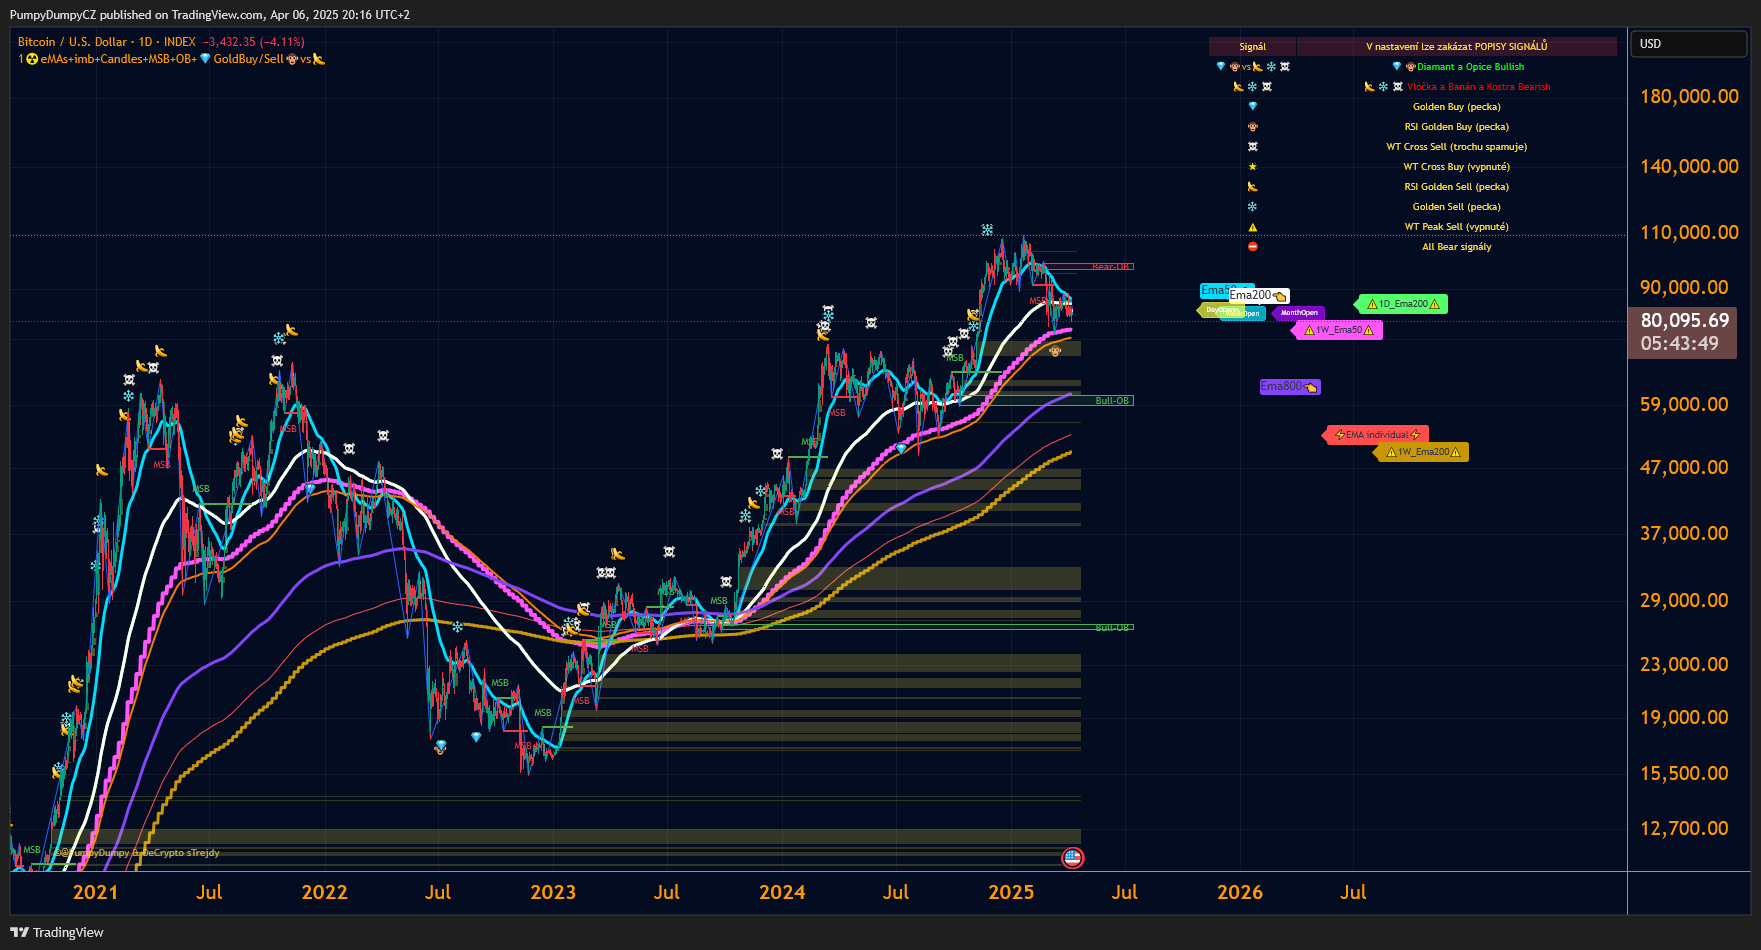Click the purple MonthOpen label

point(1299,313)
